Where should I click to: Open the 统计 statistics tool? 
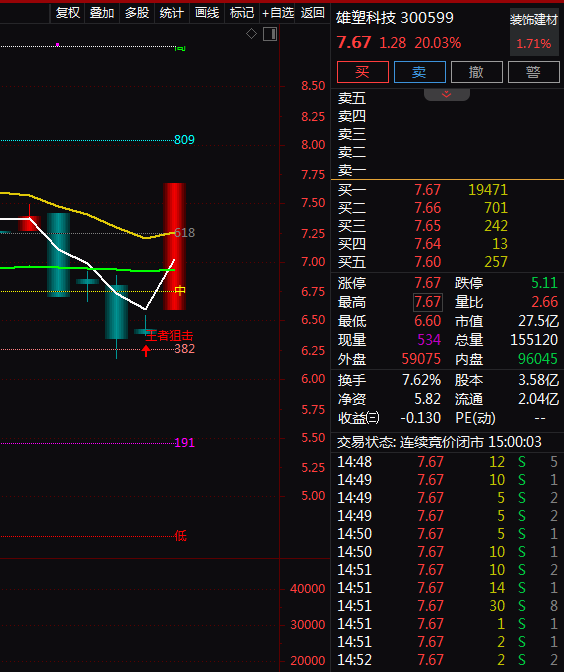pyautogui.click(x=171, y=13)
